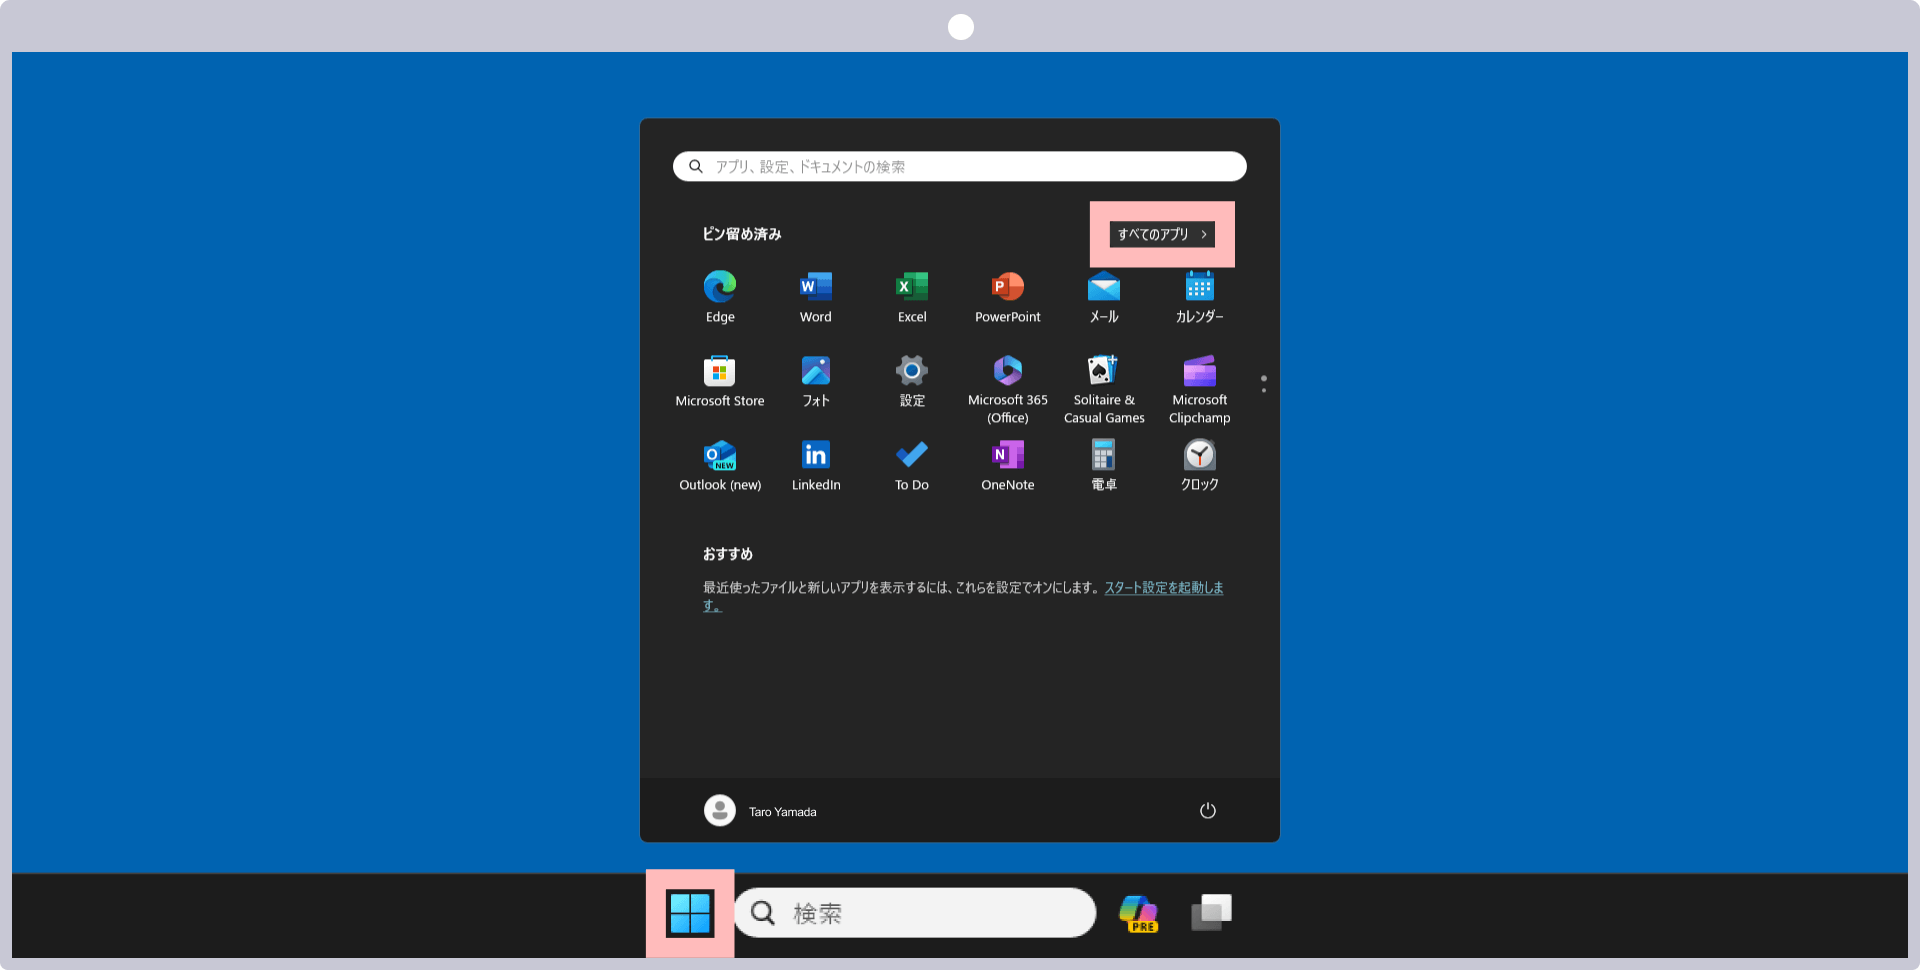Click the Taro Yamada account name

tap(783, 812)
